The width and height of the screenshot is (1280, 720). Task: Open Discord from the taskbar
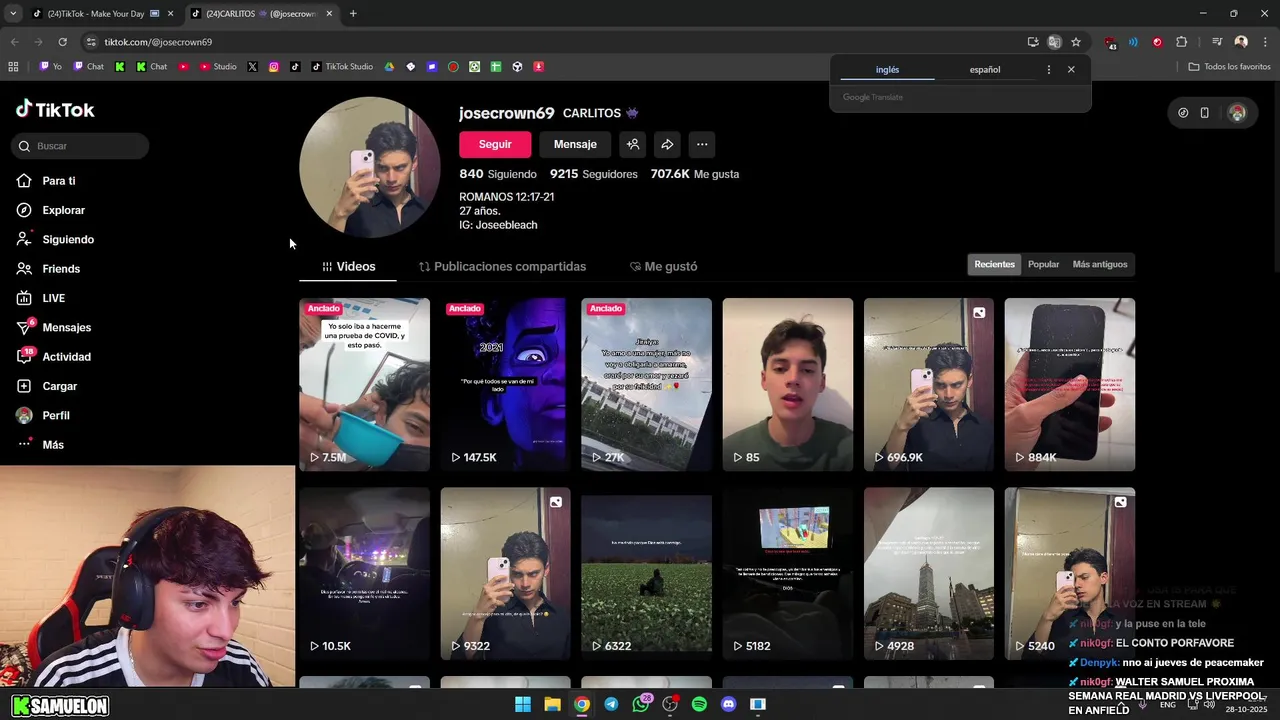[x=728, y=704]
